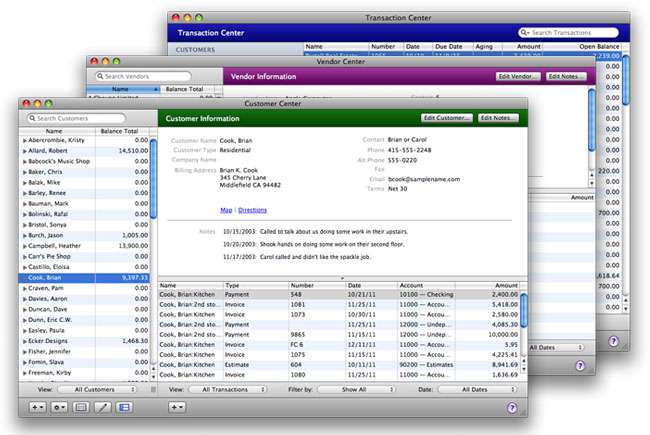Open the Directions link
This screenshot has width=650, height=435.
[253, 210]
